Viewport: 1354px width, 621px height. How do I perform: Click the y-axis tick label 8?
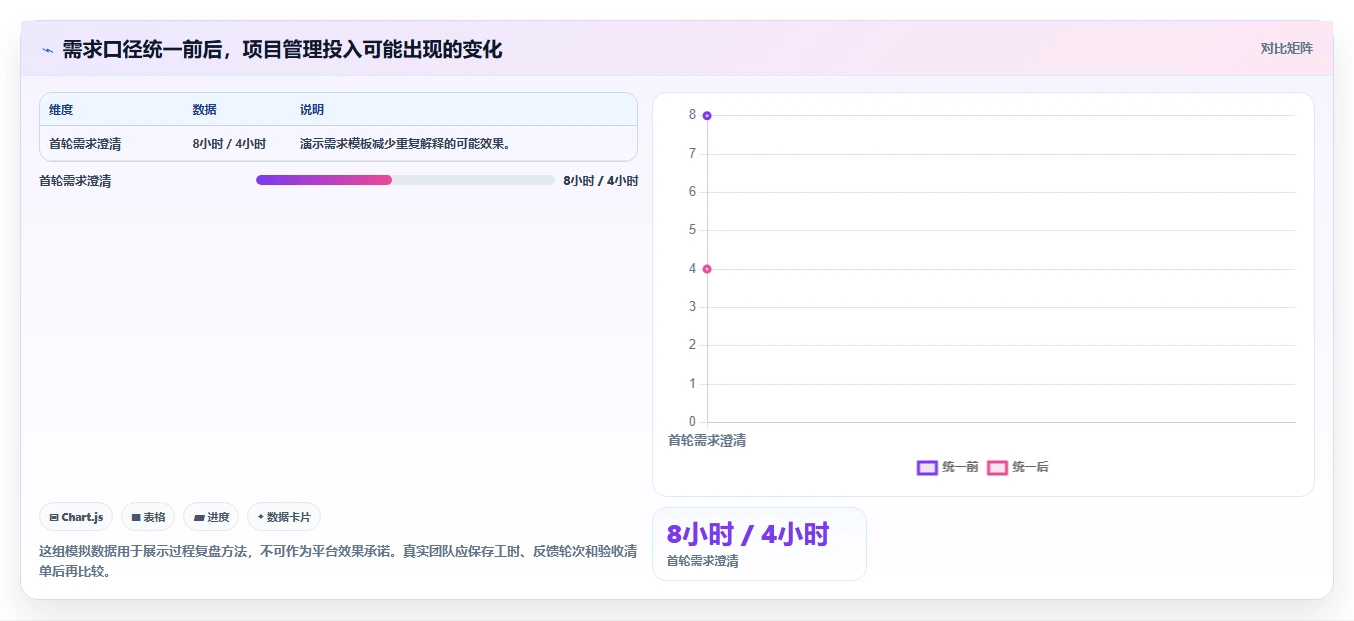[x=692, y=115]
